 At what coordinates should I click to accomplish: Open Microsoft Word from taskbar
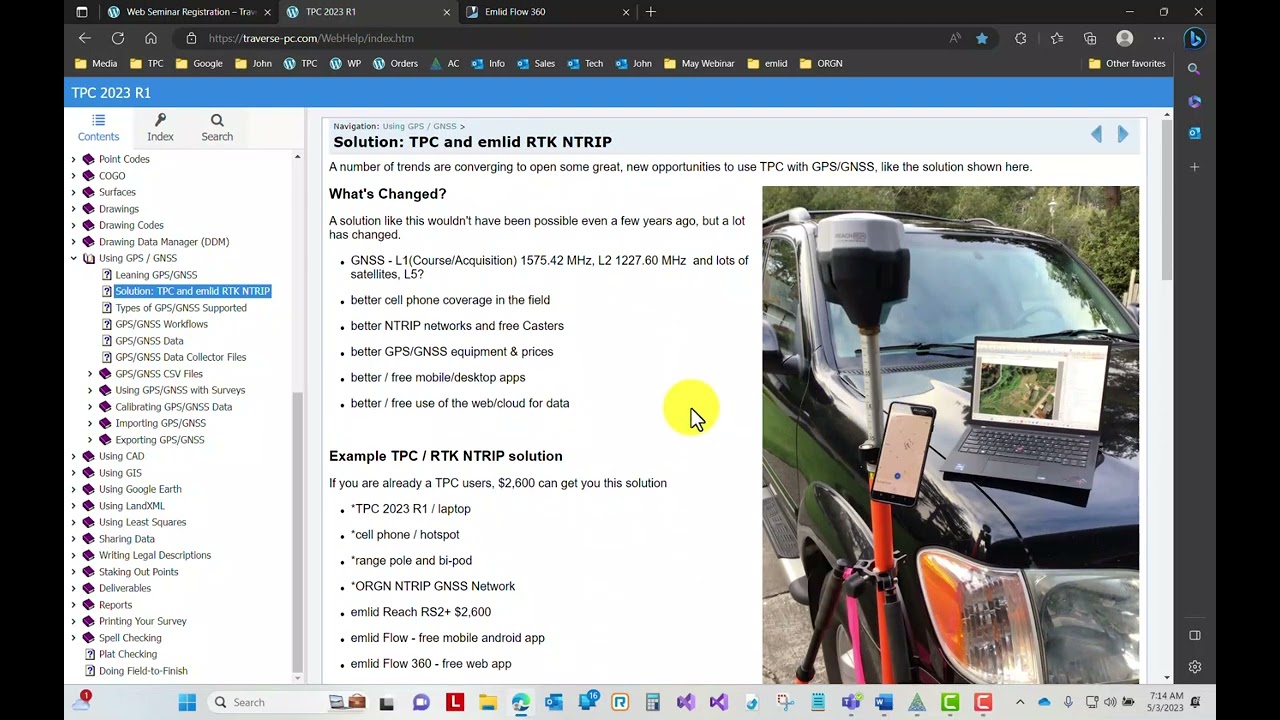pos(884,702)
